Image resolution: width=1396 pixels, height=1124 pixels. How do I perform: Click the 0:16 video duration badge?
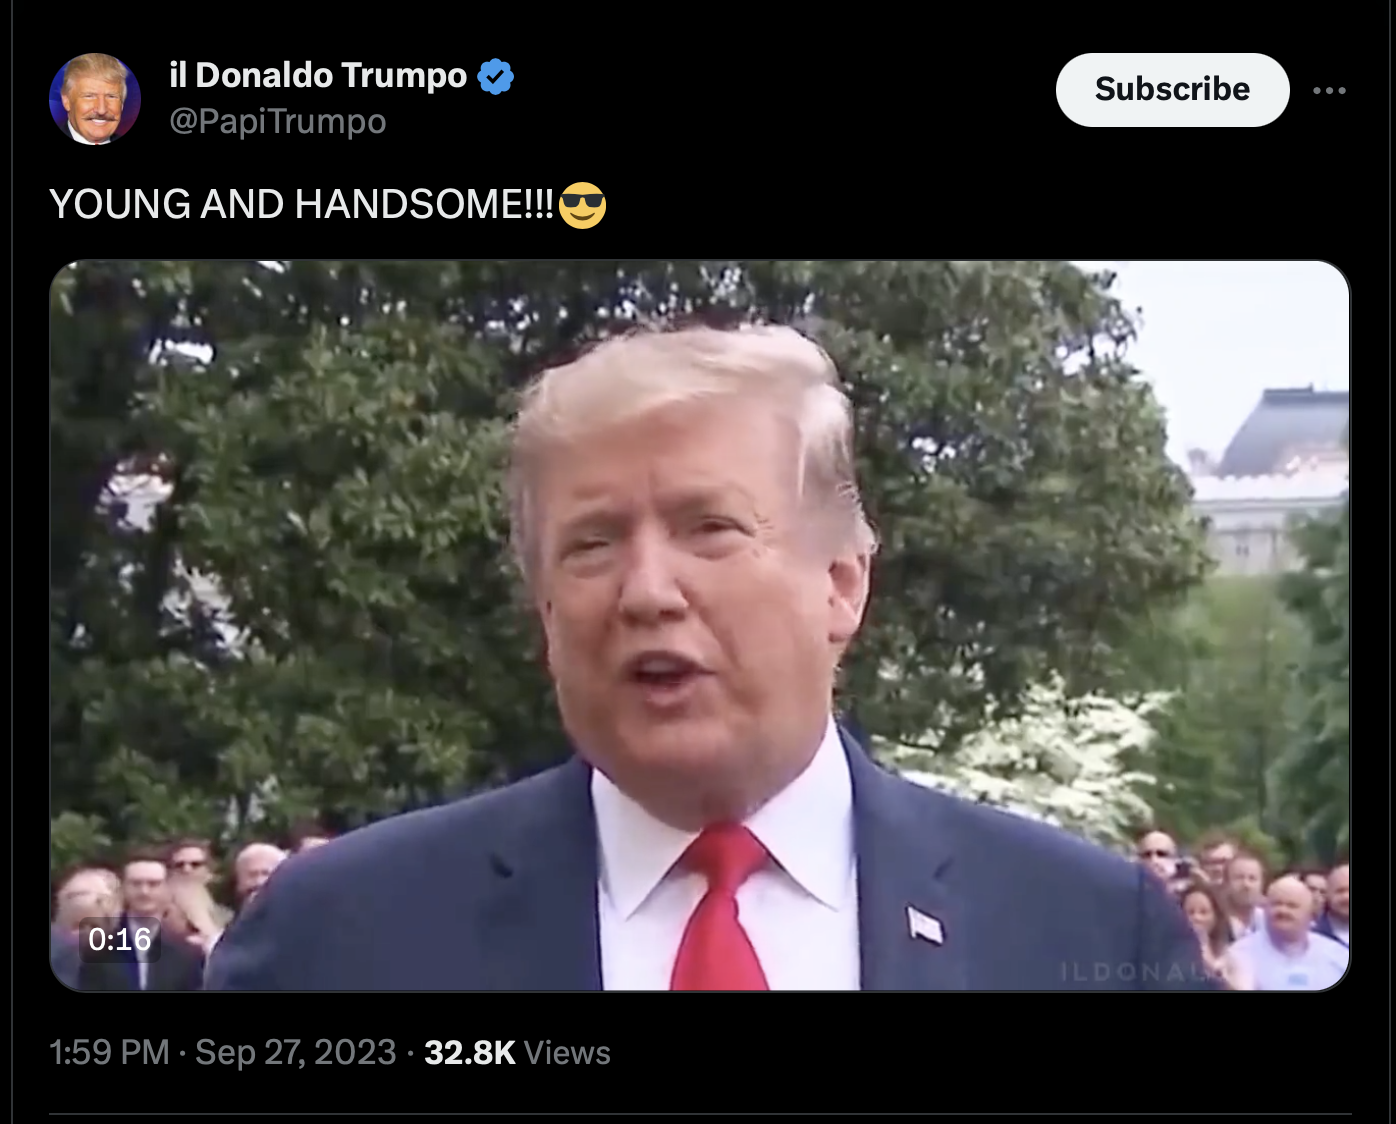(120, 939)
